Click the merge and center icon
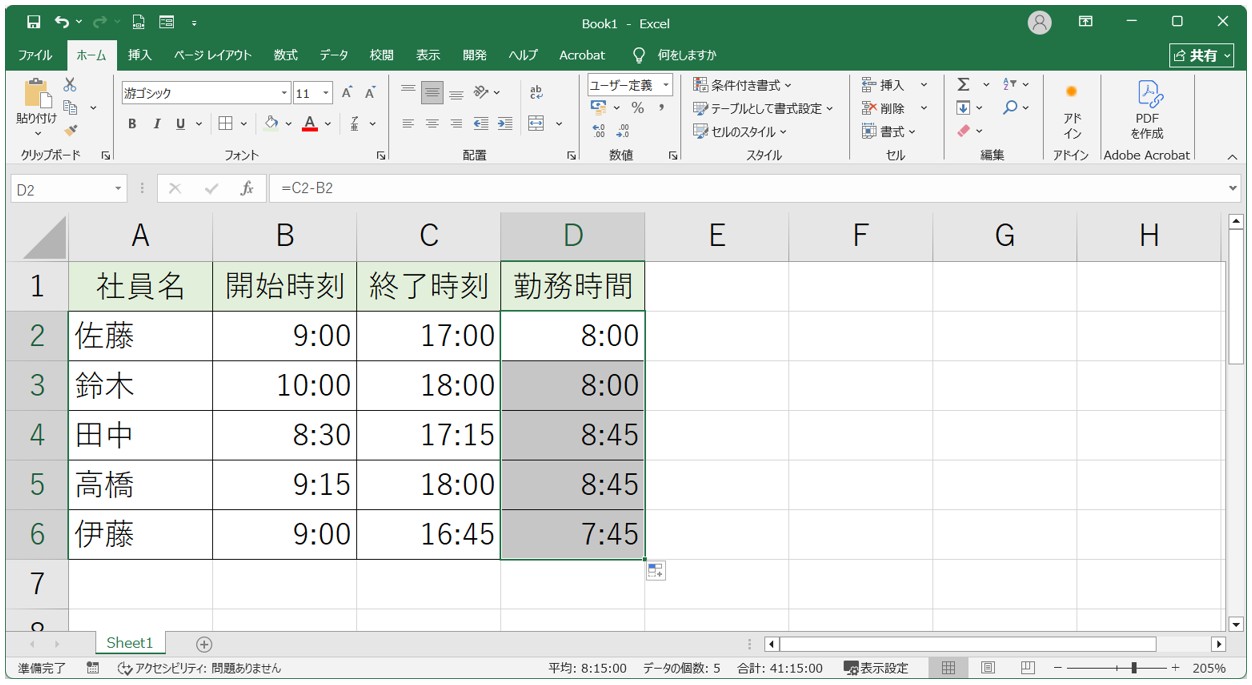Image resolution: width=1252 pixels, height=685 pixels. 536,124
